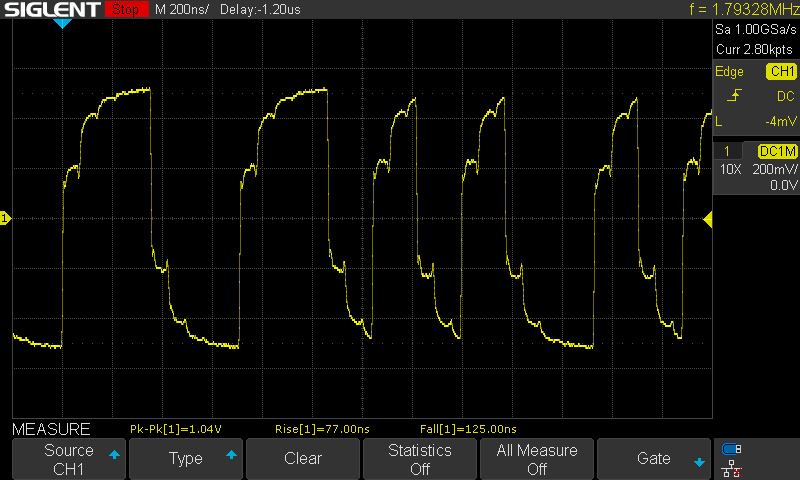The image size is (800, 480).
Task: Click the network LAN status icon
Action: [x=732, y=467]
